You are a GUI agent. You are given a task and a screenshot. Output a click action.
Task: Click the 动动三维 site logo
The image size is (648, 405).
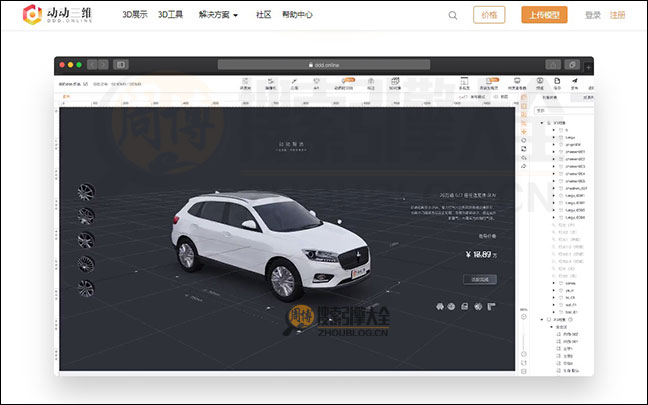click(x=57, y=14)
